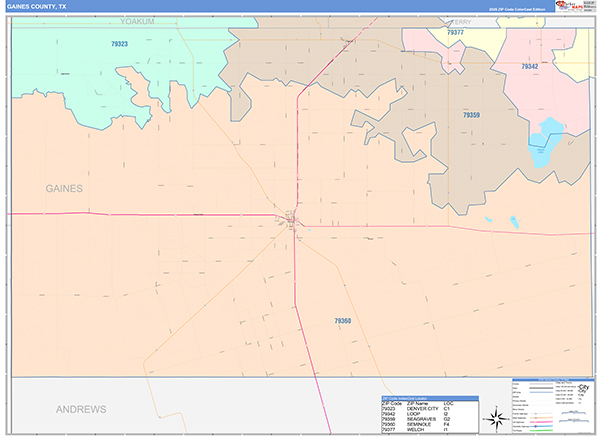Click the compass rose icon

point(496,419)
